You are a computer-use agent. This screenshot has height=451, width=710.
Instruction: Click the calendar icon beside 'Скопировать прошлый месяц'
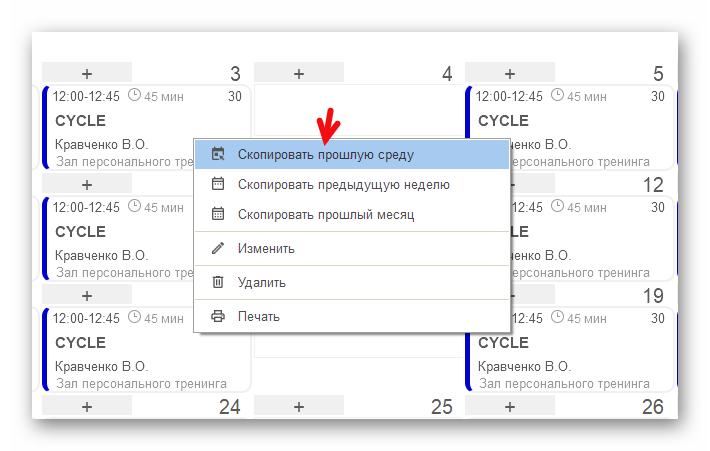point(218,214)
